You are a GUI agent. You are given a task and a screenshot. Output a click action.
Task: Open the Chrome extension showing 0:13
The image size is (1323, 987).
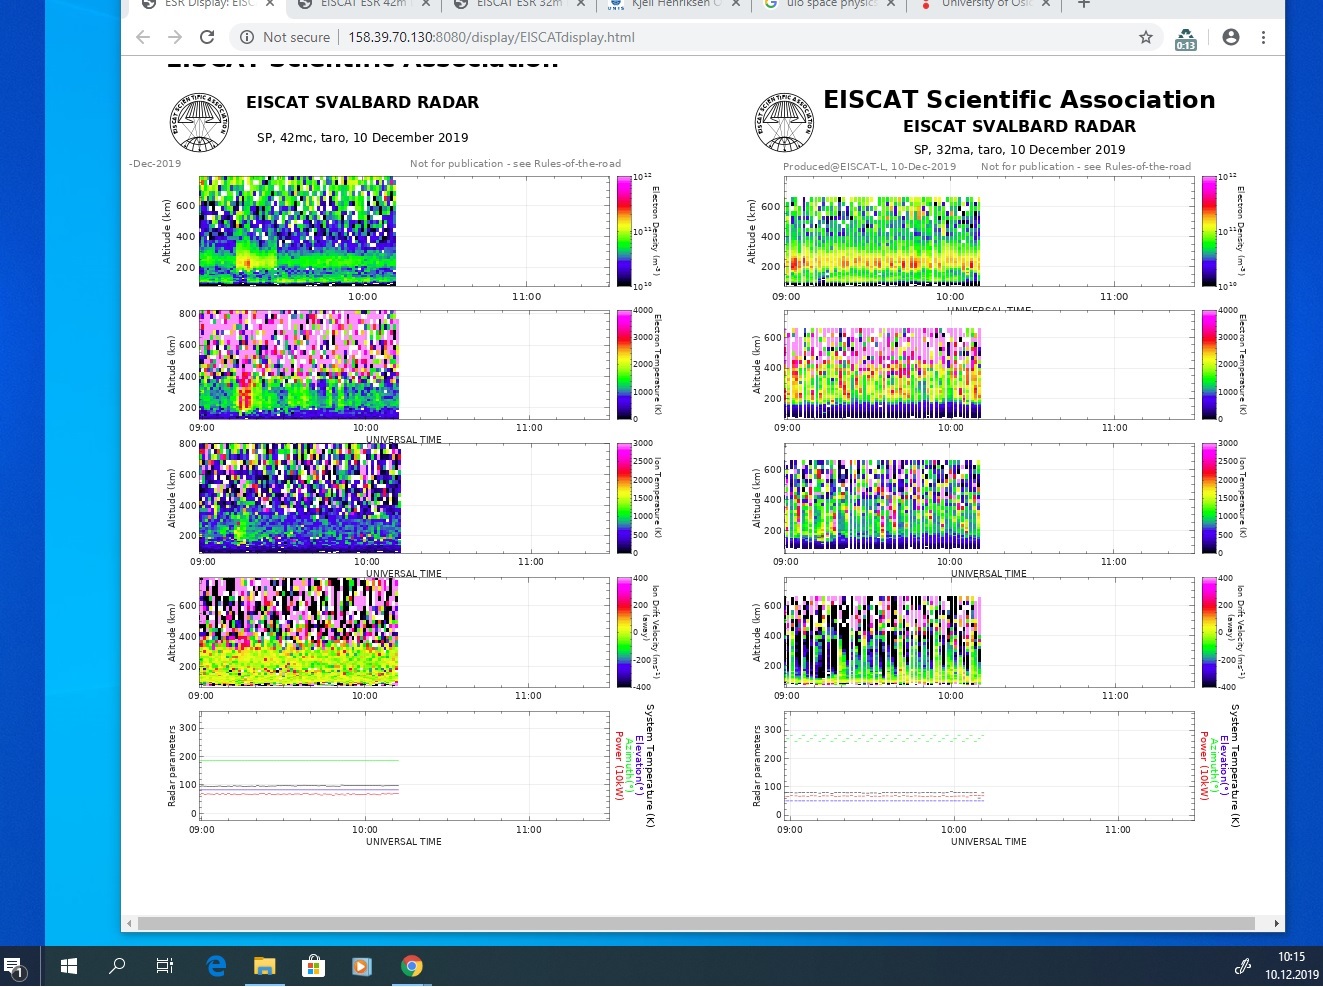(1185, 39)
